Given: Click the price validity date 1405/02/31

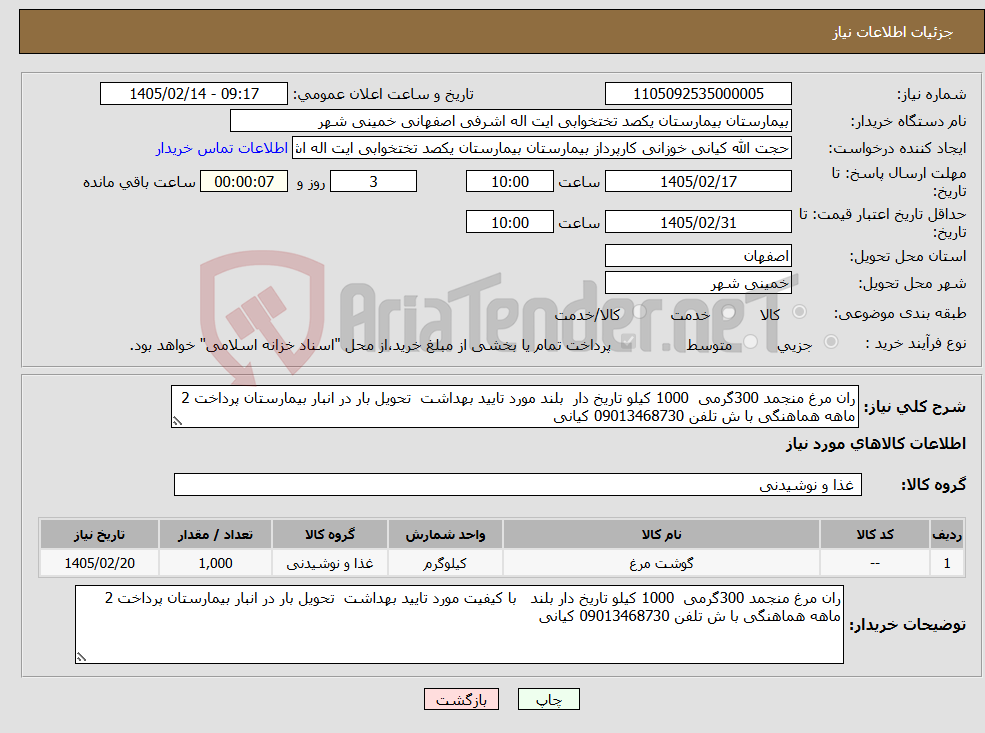Looking at the screenshot, I should coord(698,222).
